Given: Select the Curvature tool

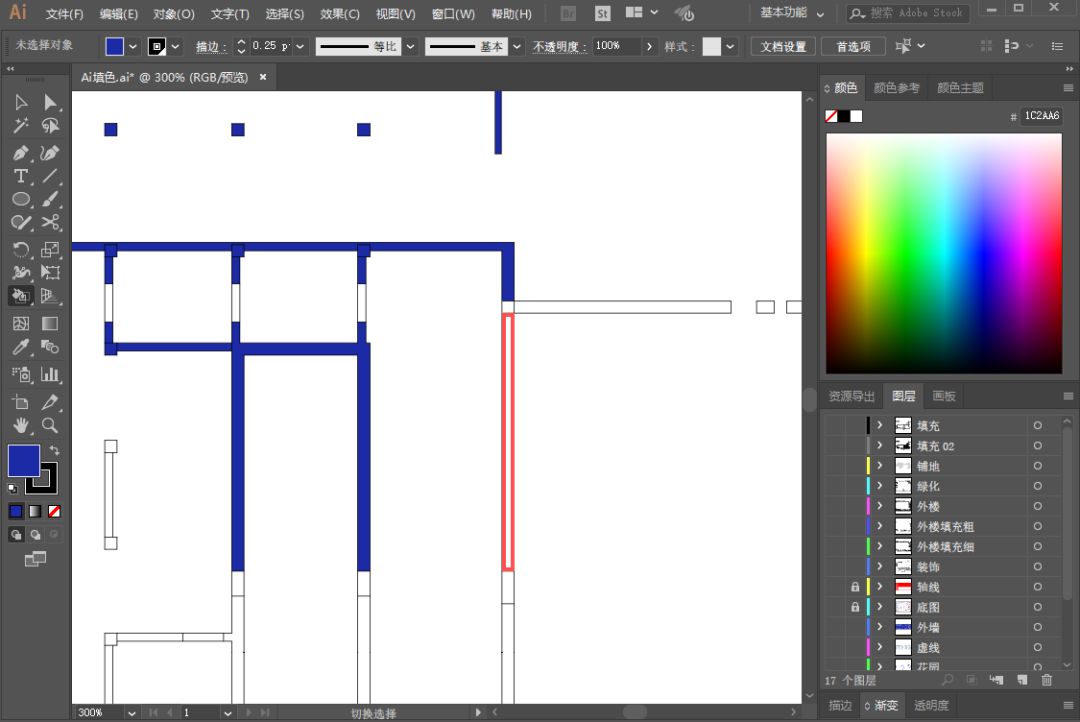Looking at the screenshot, I should pos(50,153).
